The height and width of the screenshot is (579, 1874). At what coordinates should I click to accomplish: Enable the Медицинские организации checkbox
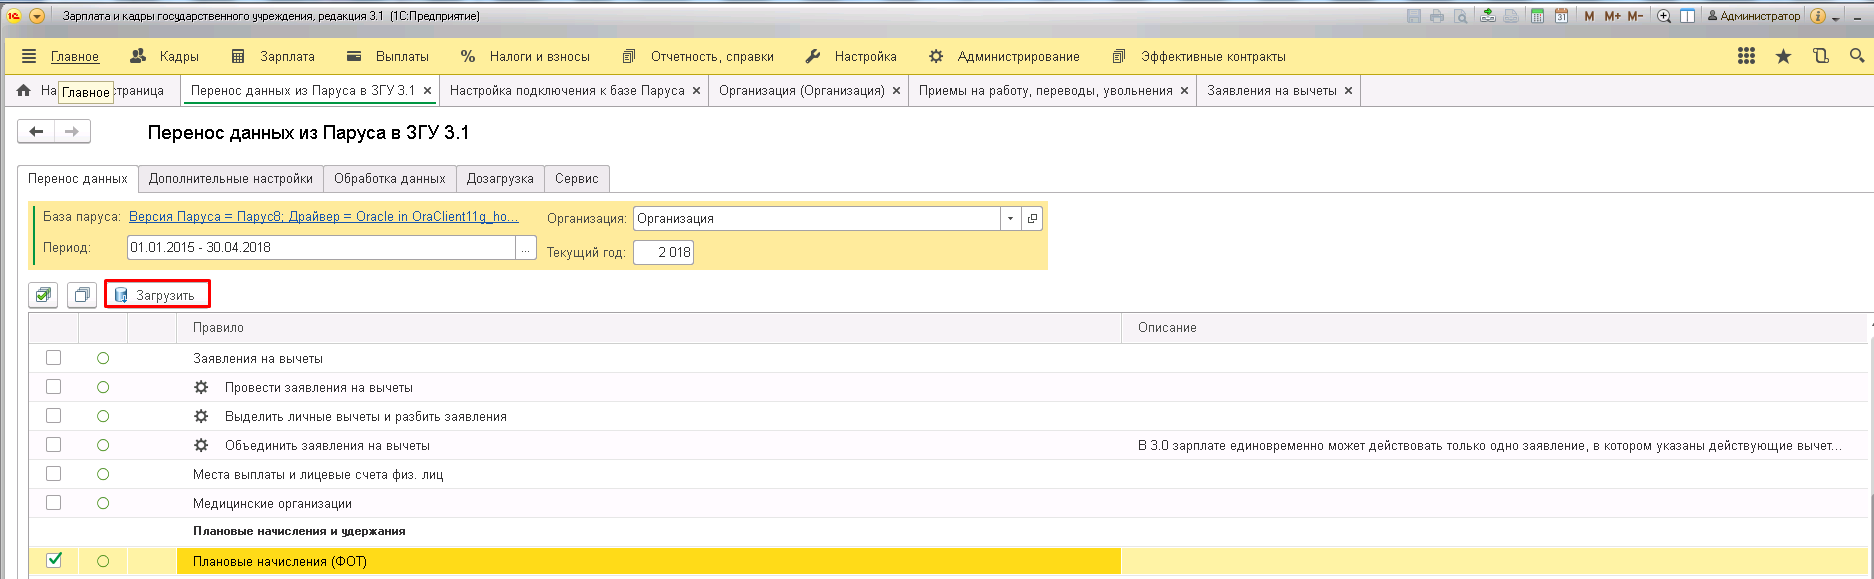pyautogui.click(x=54, y=503)
